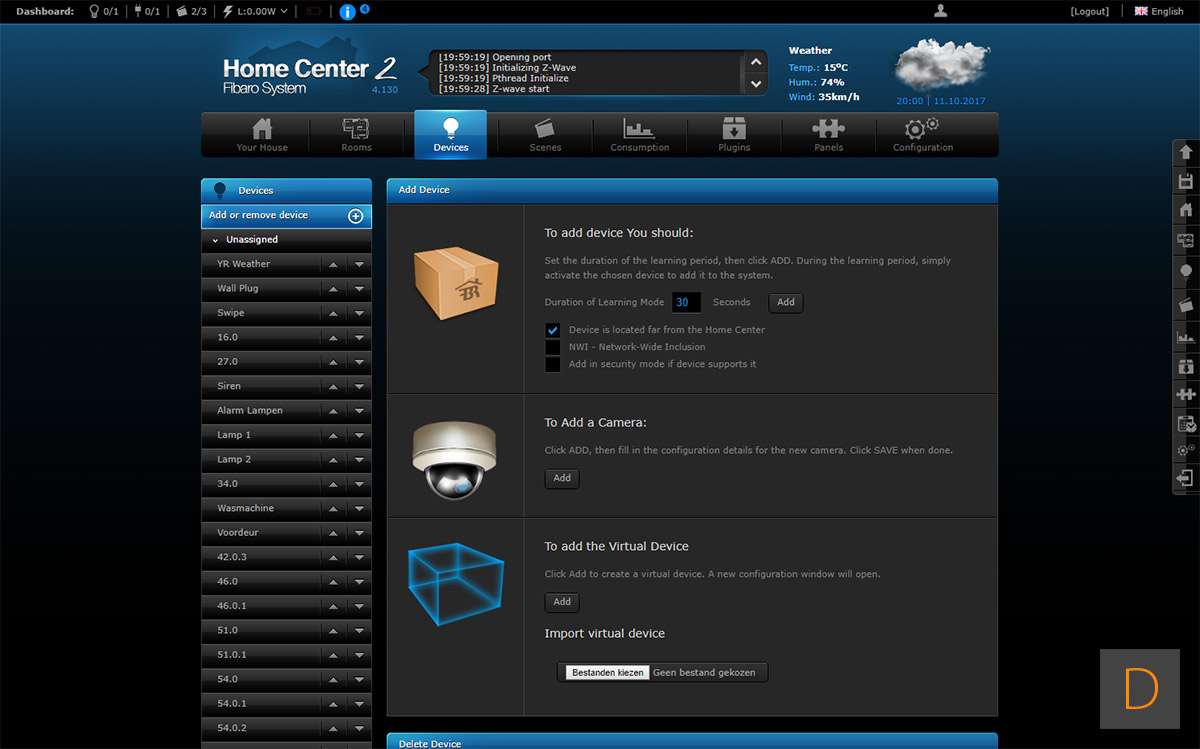Click the scroll-to-top arrow in side toolbar
This screenshot has height=749, width=1200.
(x=1186, y=152)
